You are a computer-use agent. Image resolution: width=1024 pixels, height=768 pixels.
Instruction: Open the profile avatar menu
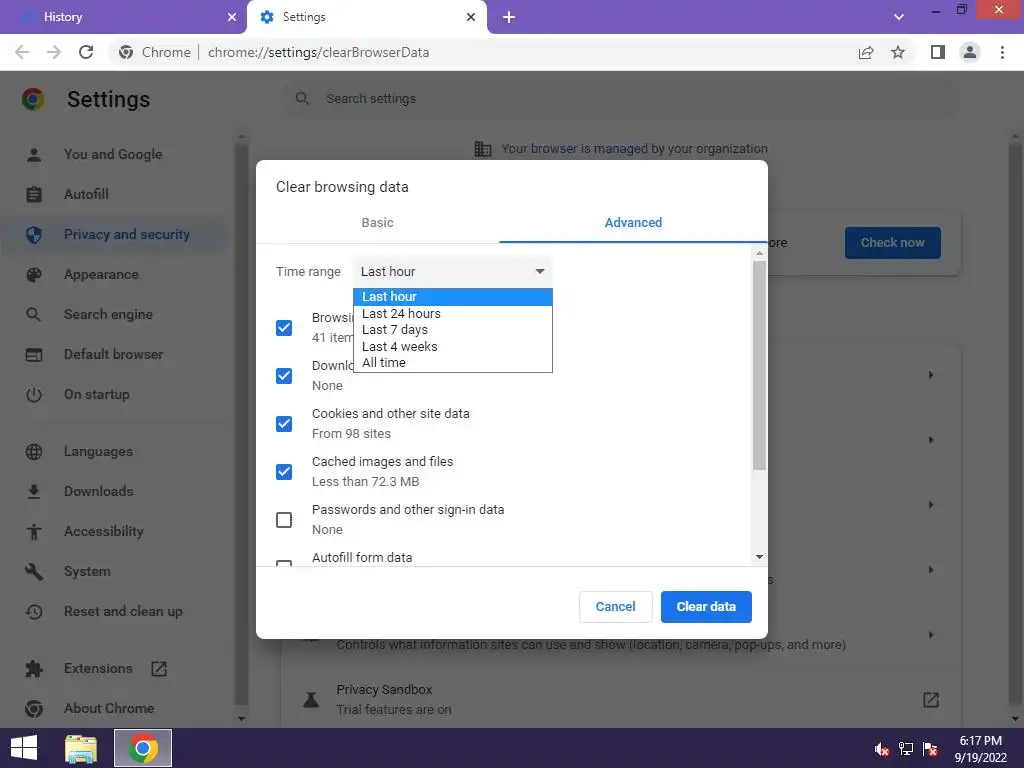coord(970,52)
